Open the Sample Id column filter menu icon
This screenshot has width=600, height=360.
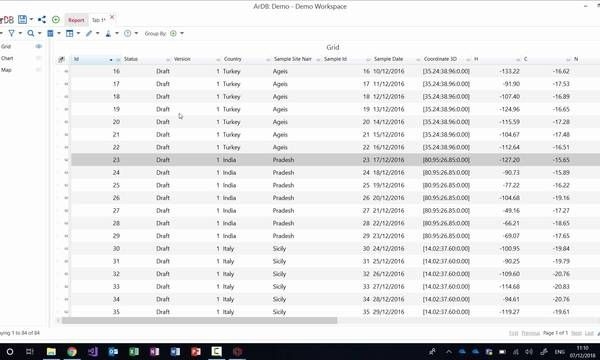(x=368, y=60)
